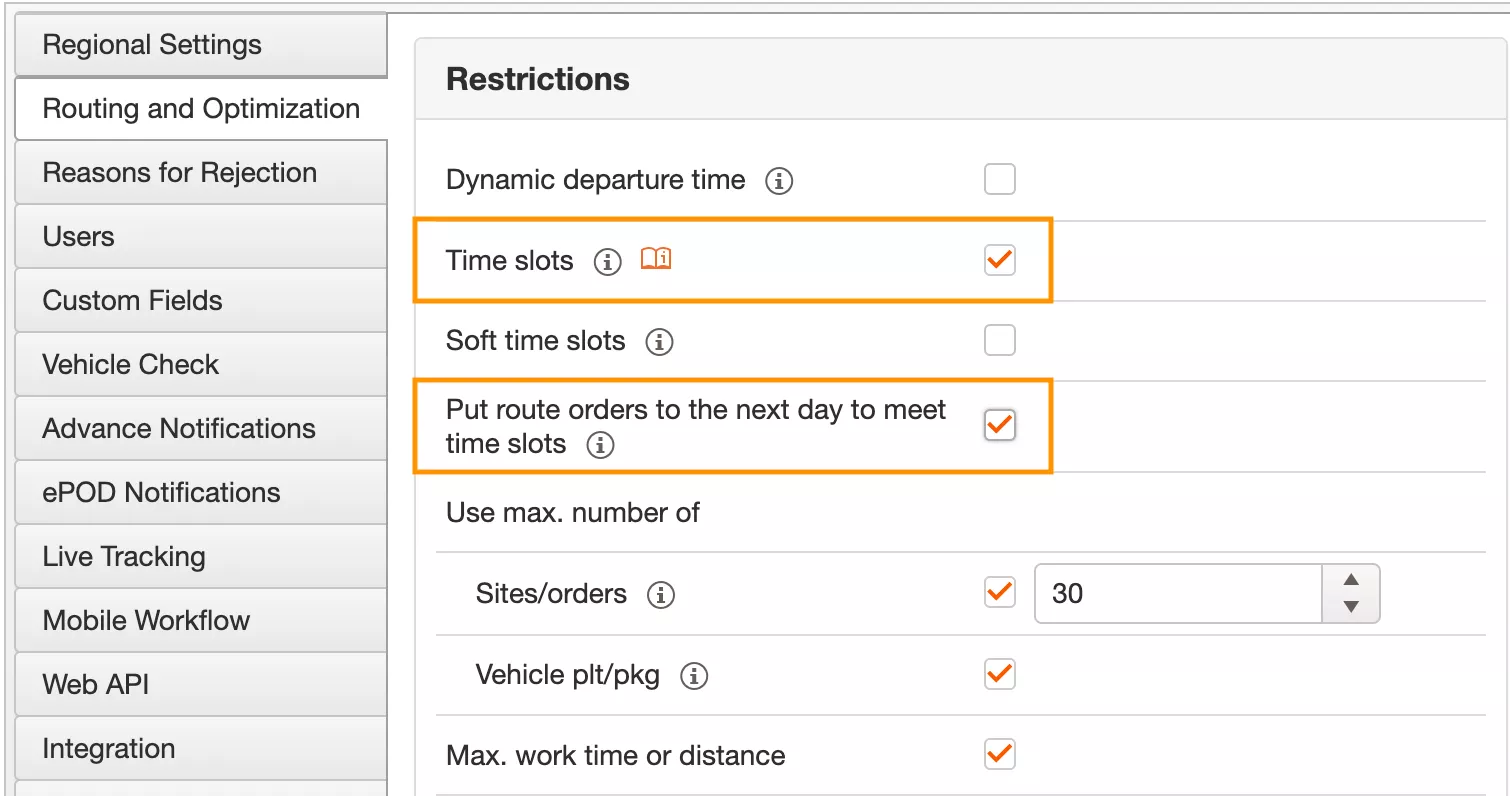Enable the Soft time slots checkbox
The height and width of the screenshot is (796, 1510).
pyautogui.click(x=999, y=341)
